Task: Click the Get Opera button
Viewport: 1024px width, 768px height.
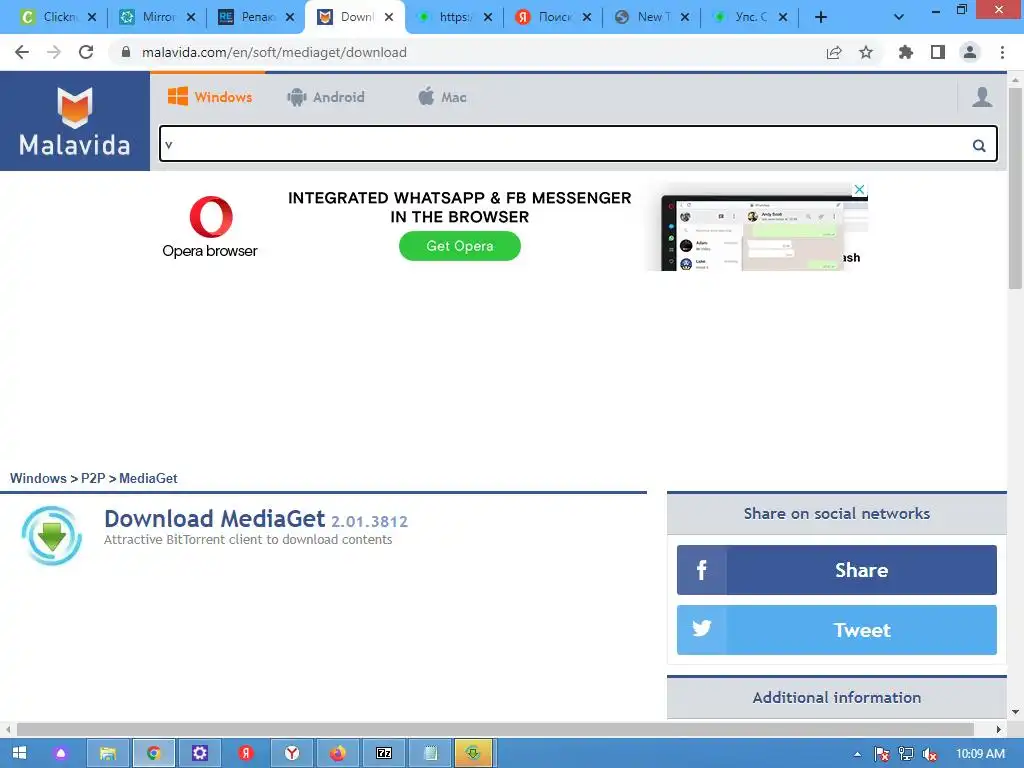Action: pos(460,246)
